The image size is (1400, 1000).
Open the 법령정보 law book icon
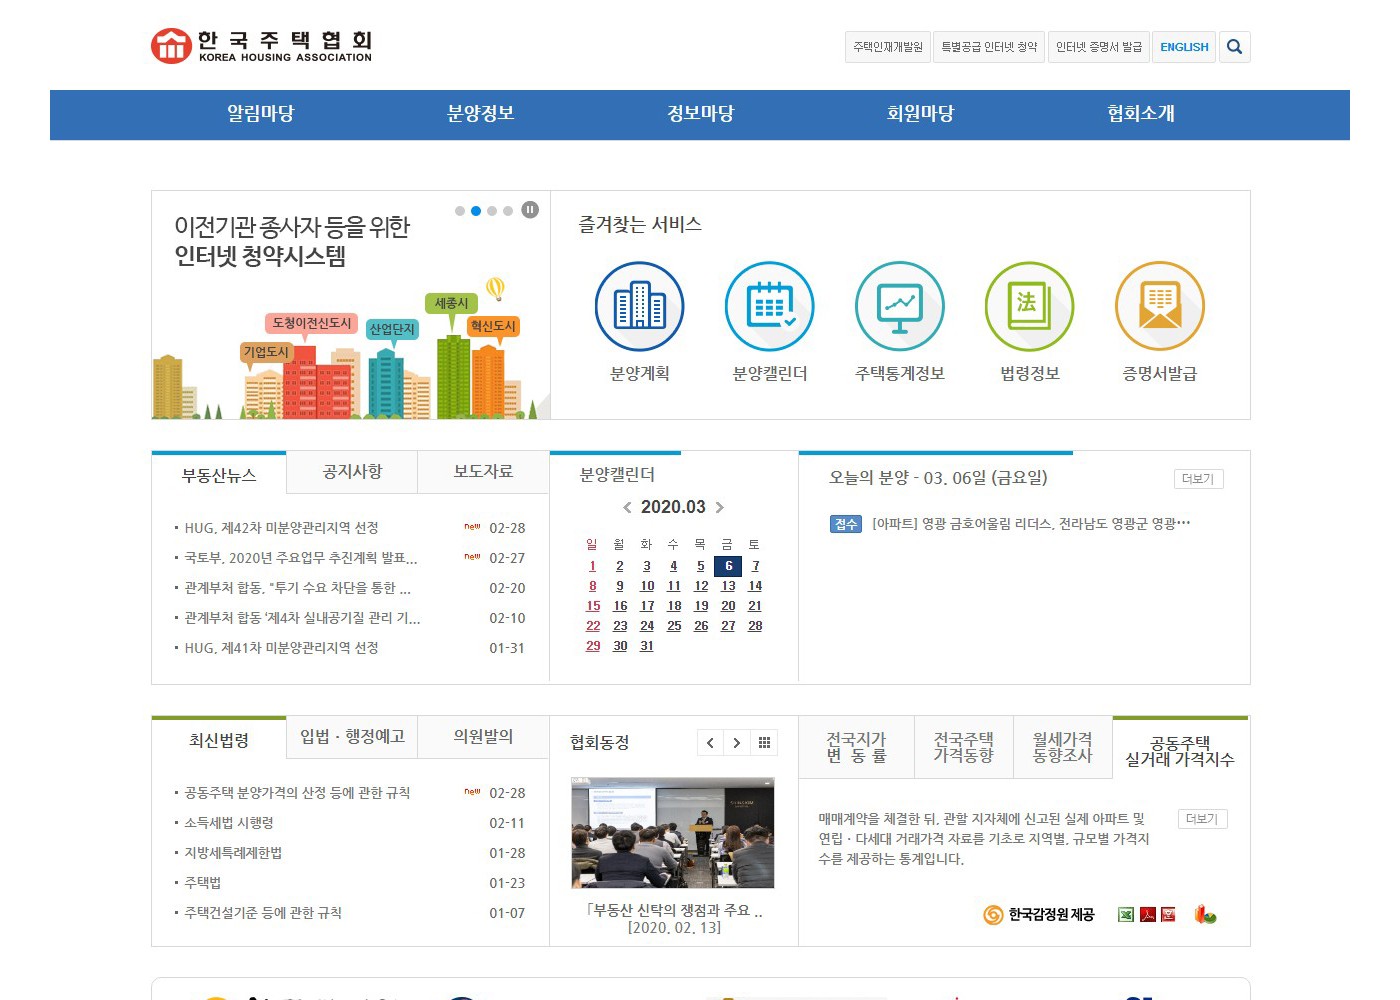click(x=1030, y=306)
